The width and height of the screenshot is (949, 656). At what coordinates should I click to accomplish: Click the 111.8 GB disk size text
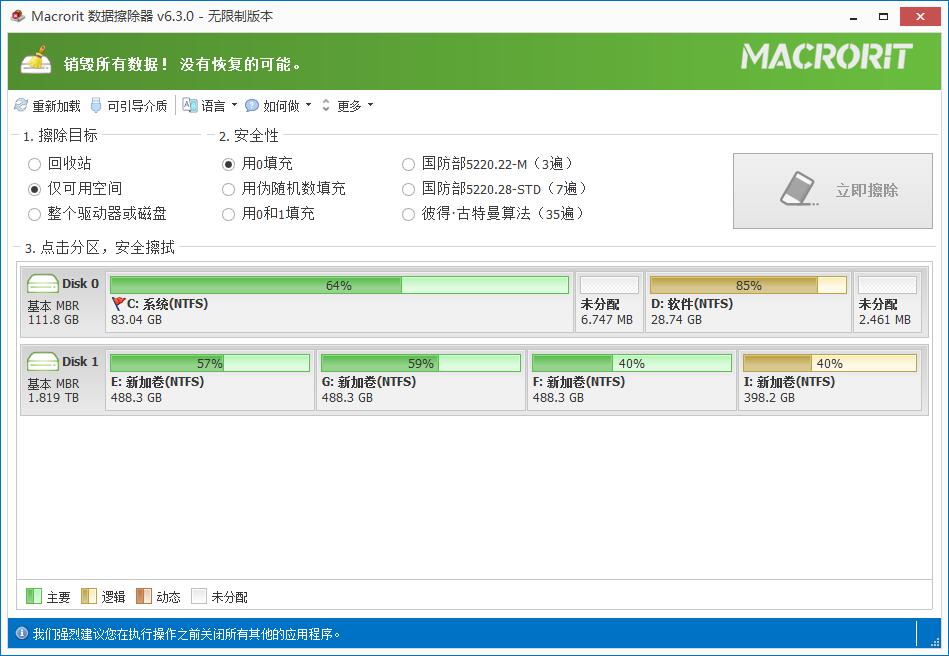[53, 320]
